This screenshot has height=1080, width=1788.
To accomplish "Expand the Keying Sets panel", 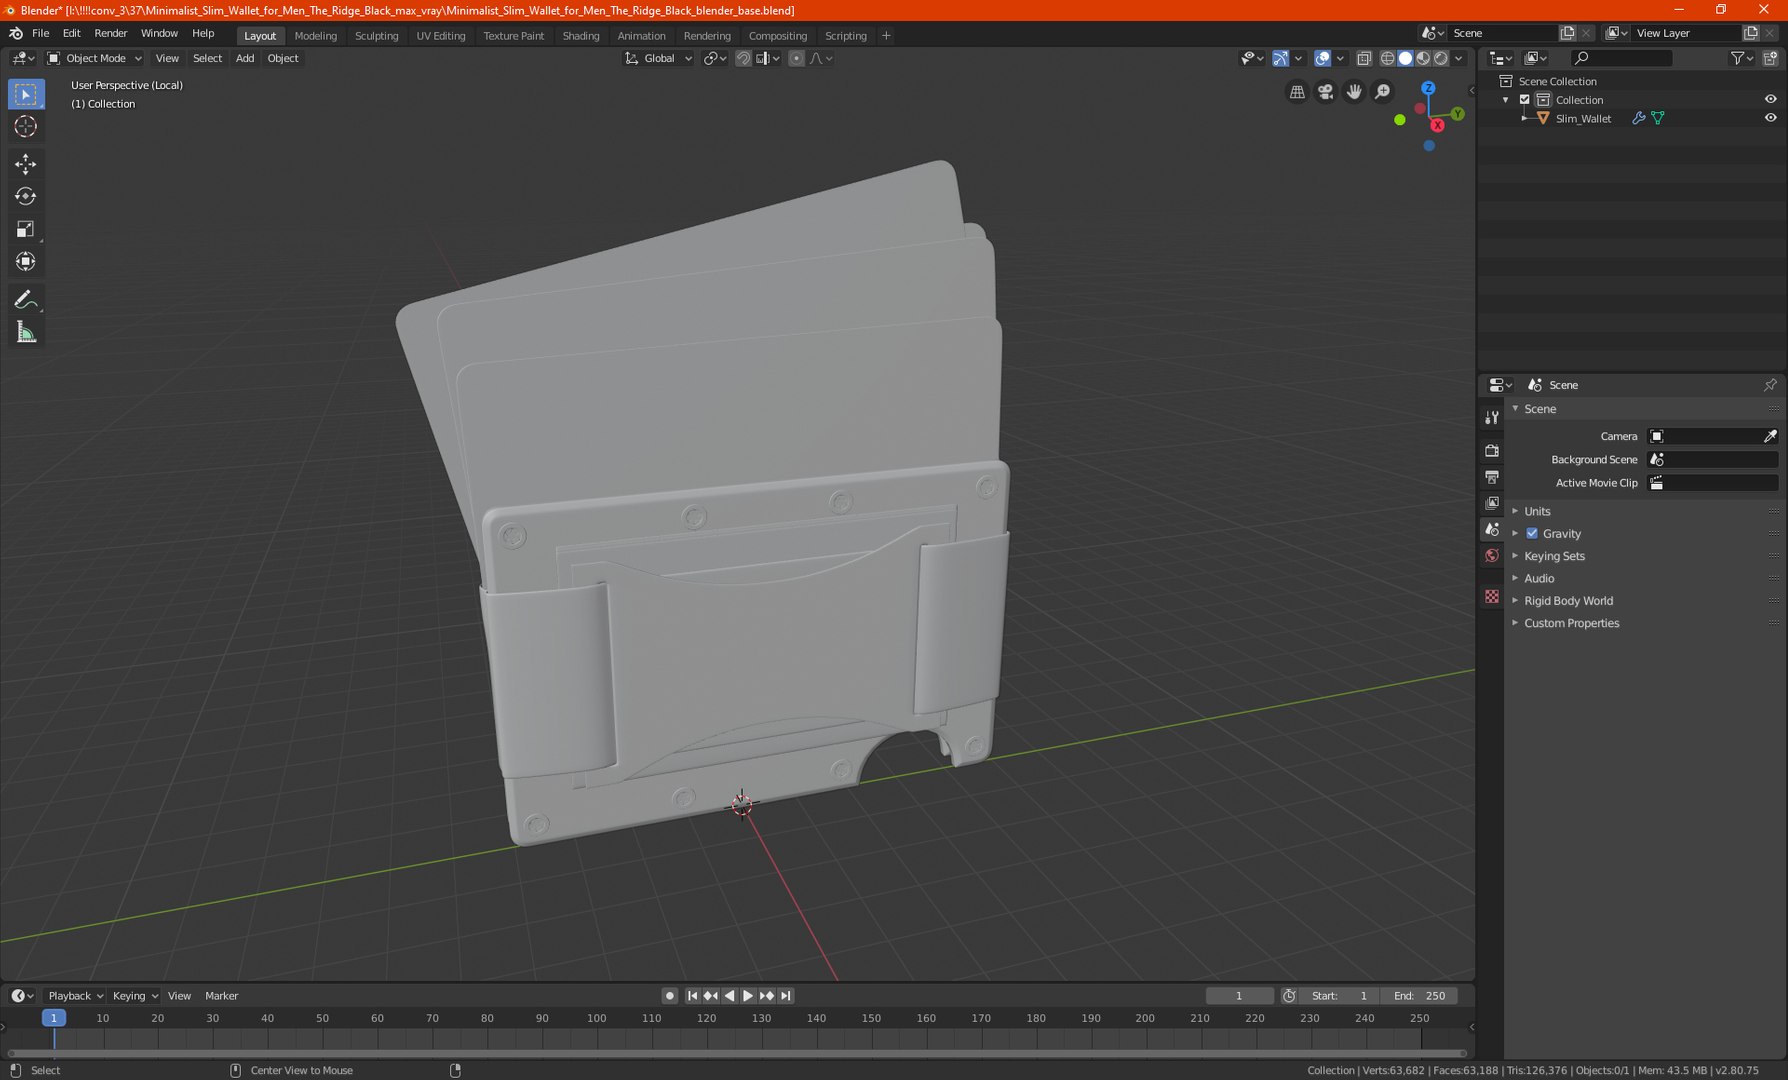I will point(1554,556).
